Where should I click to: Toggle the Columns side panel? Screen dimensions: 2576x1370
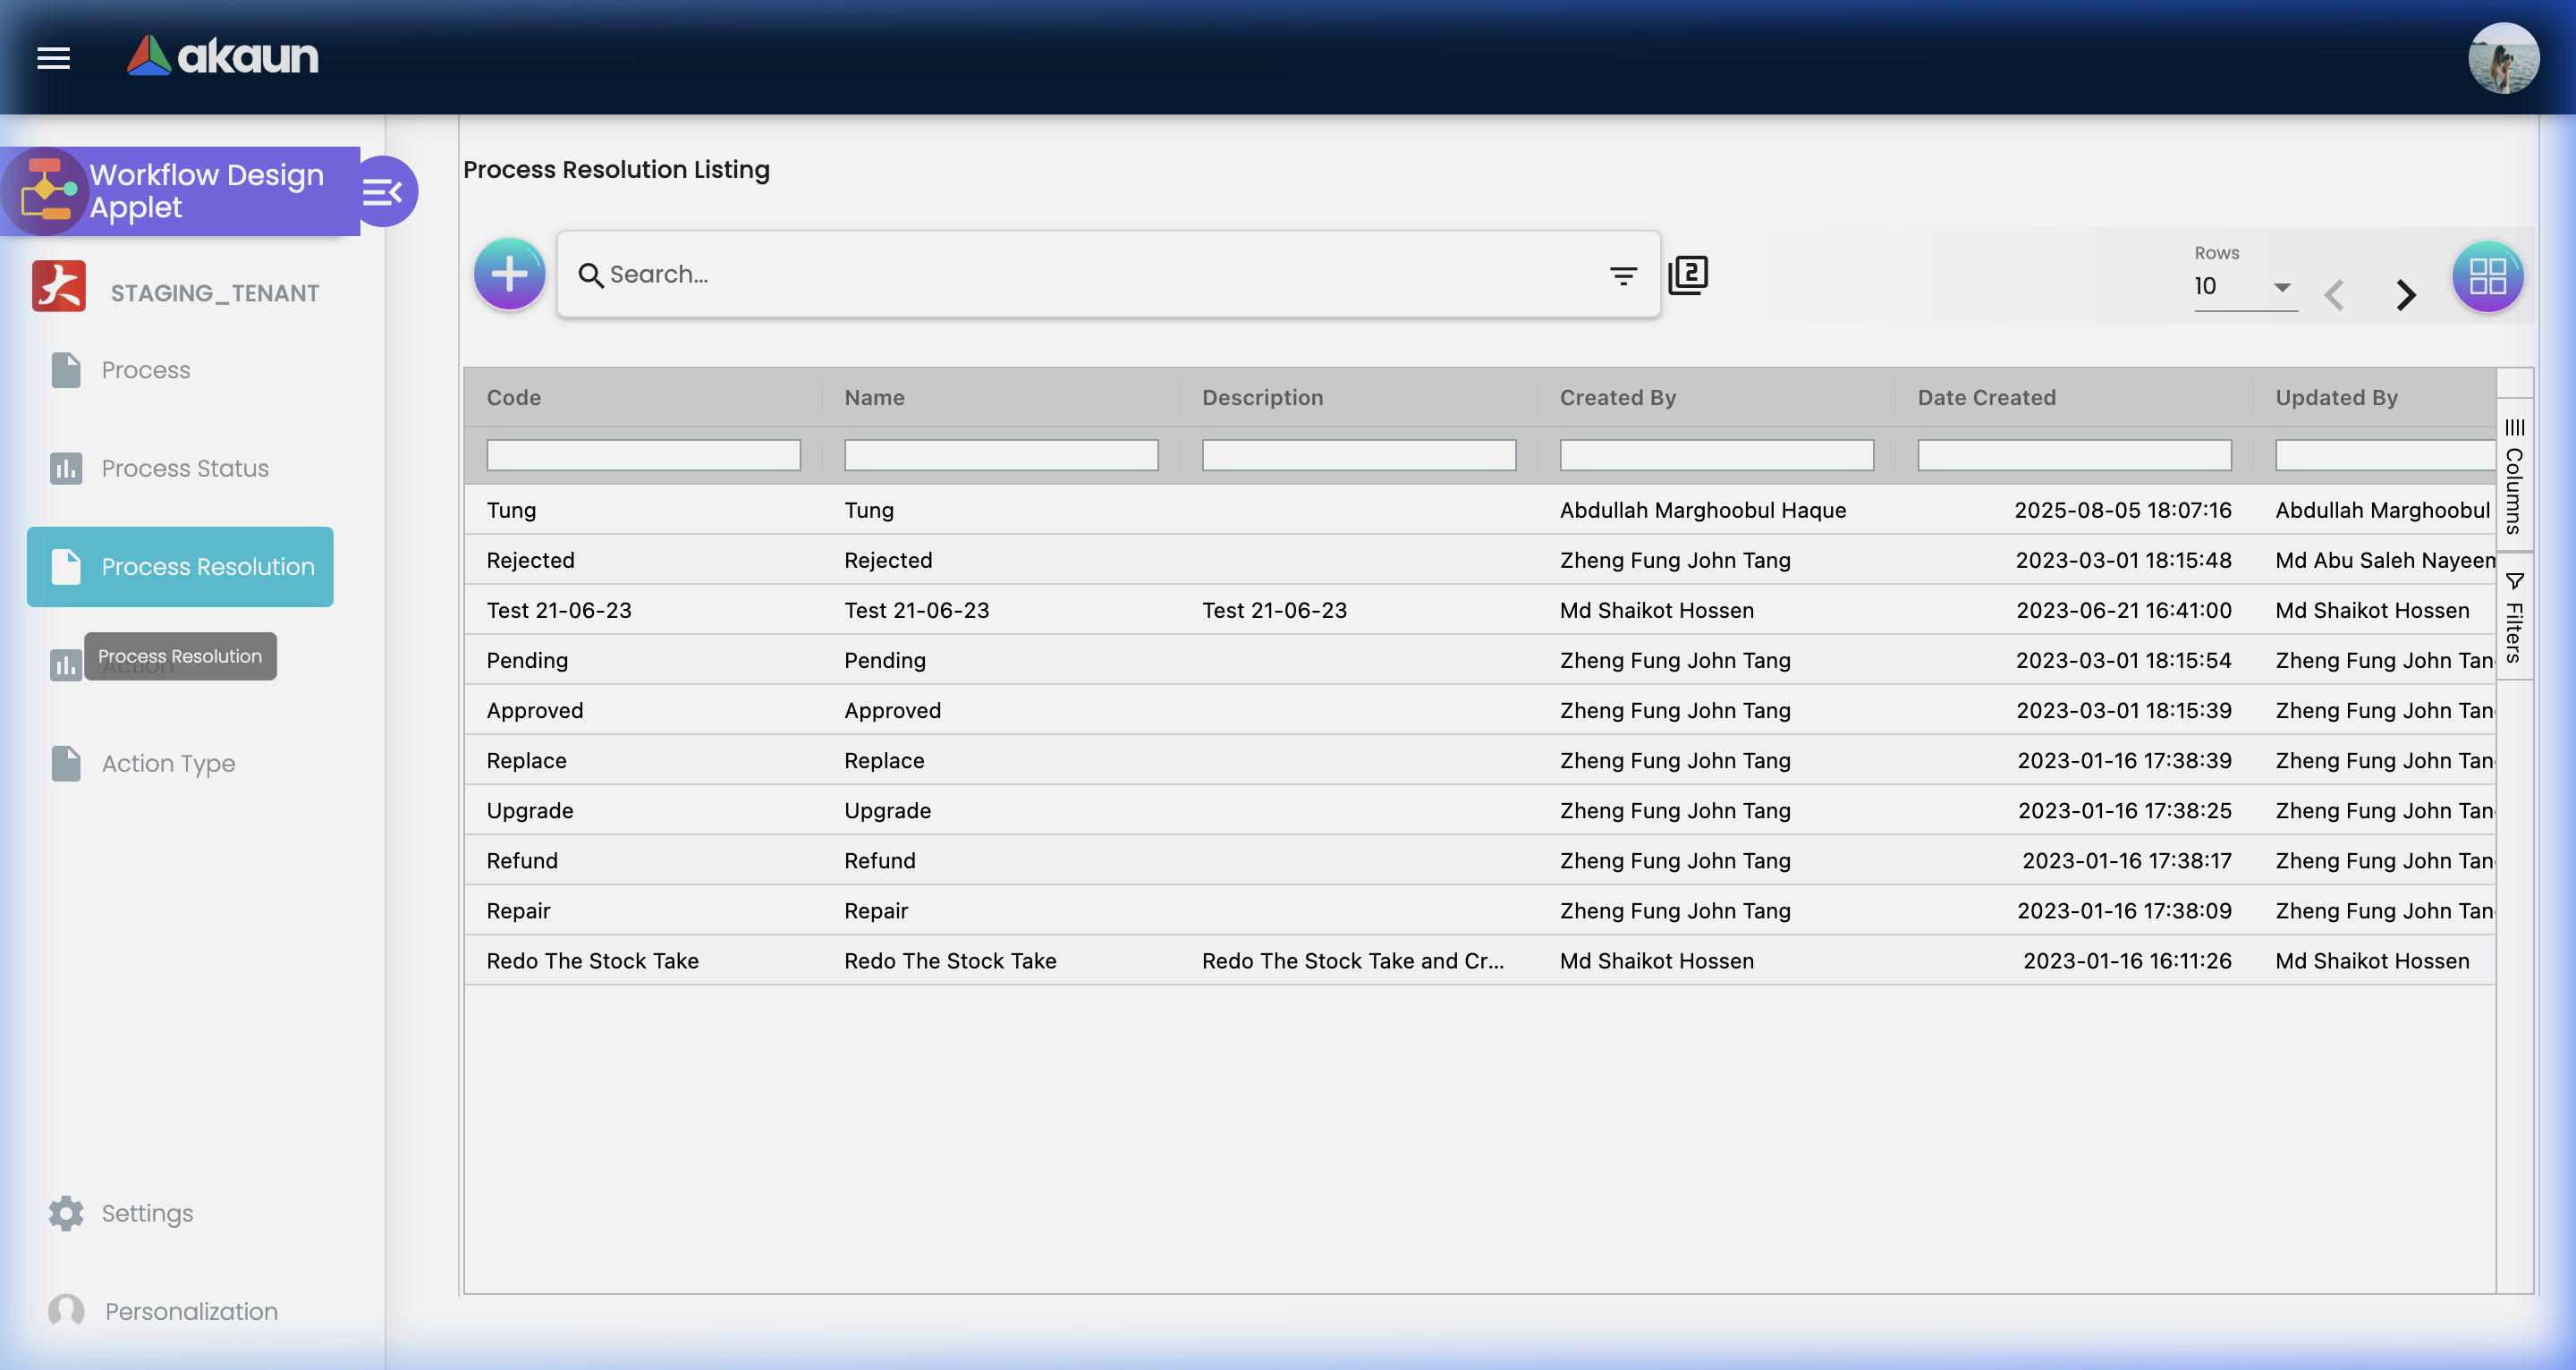pos(2514,476)
